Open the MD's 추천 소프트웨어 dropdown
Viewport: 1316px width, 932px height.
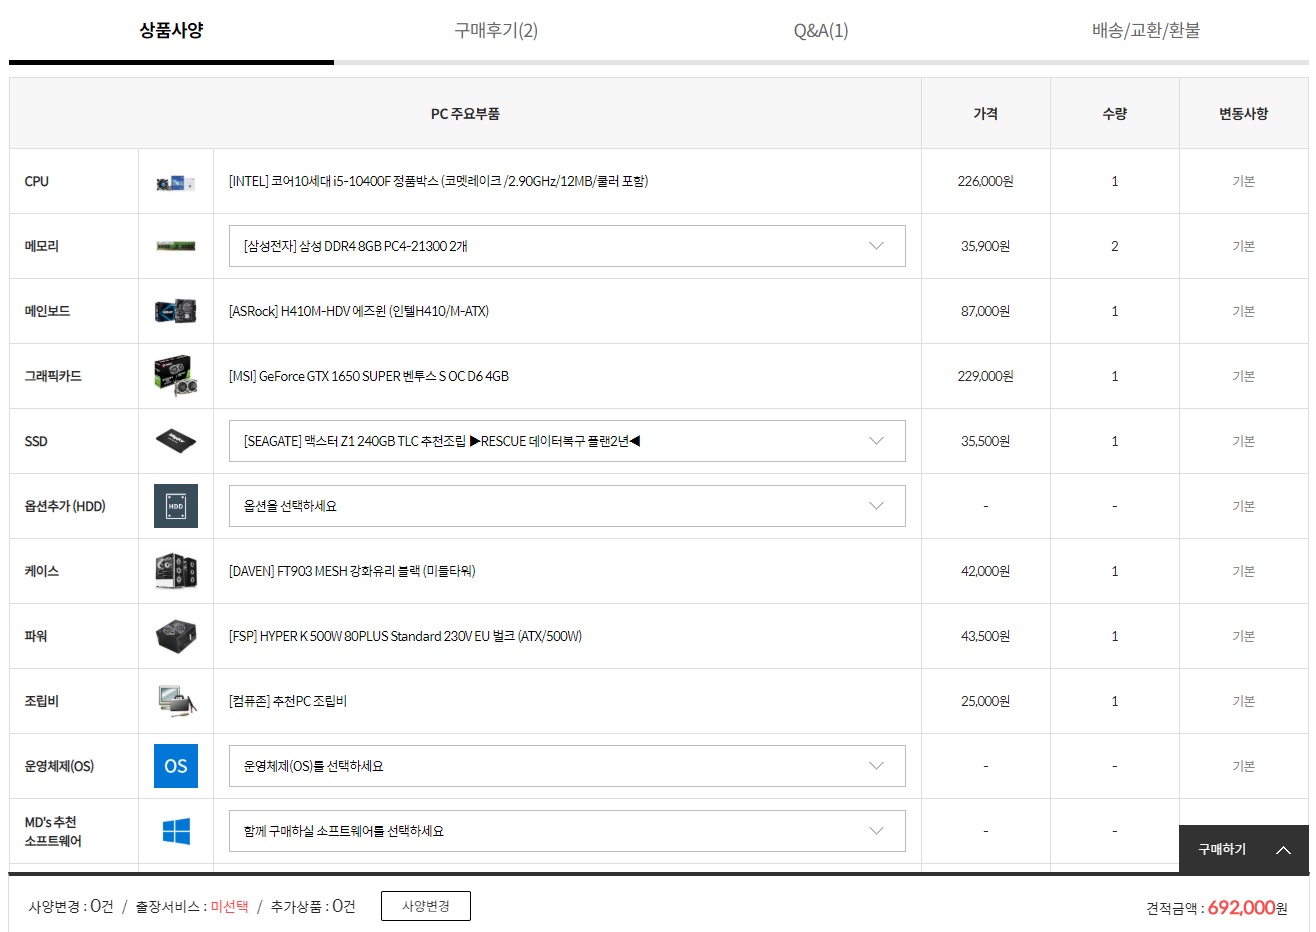coord(567,831)
